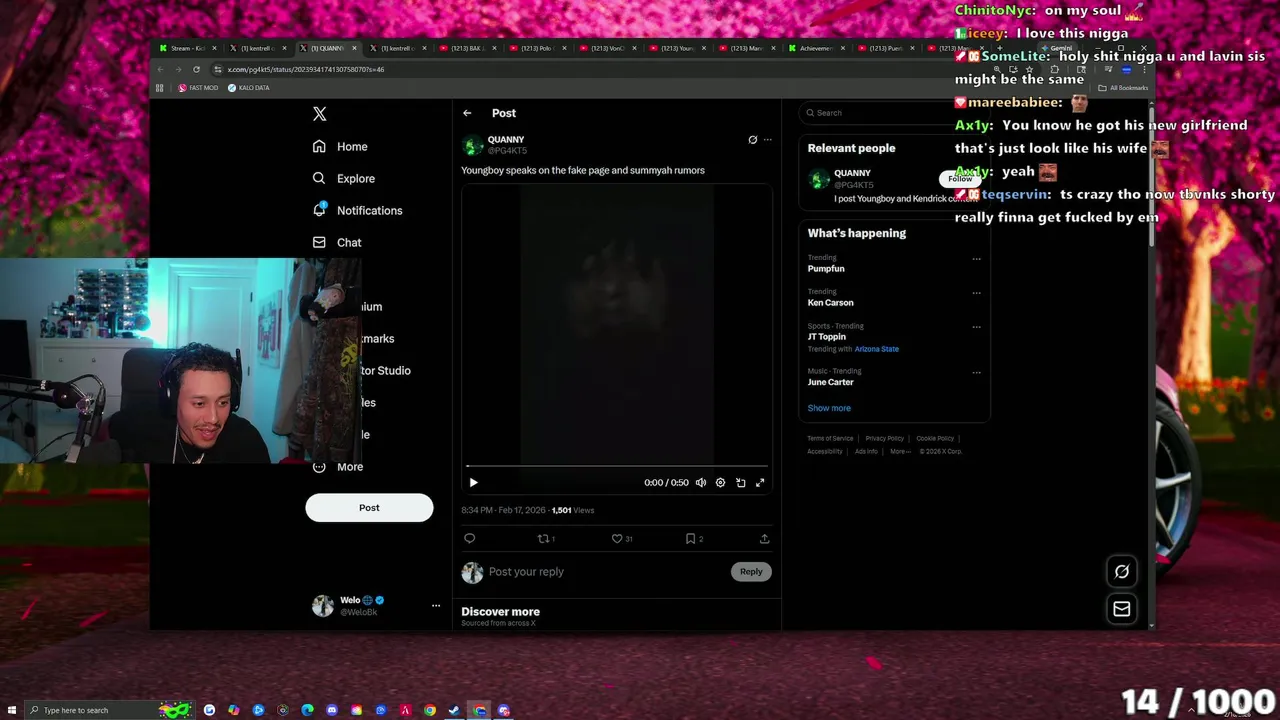Screen dimensions: 1280x720
Task: Open video playback settings gear
Action: click(720, 483)
